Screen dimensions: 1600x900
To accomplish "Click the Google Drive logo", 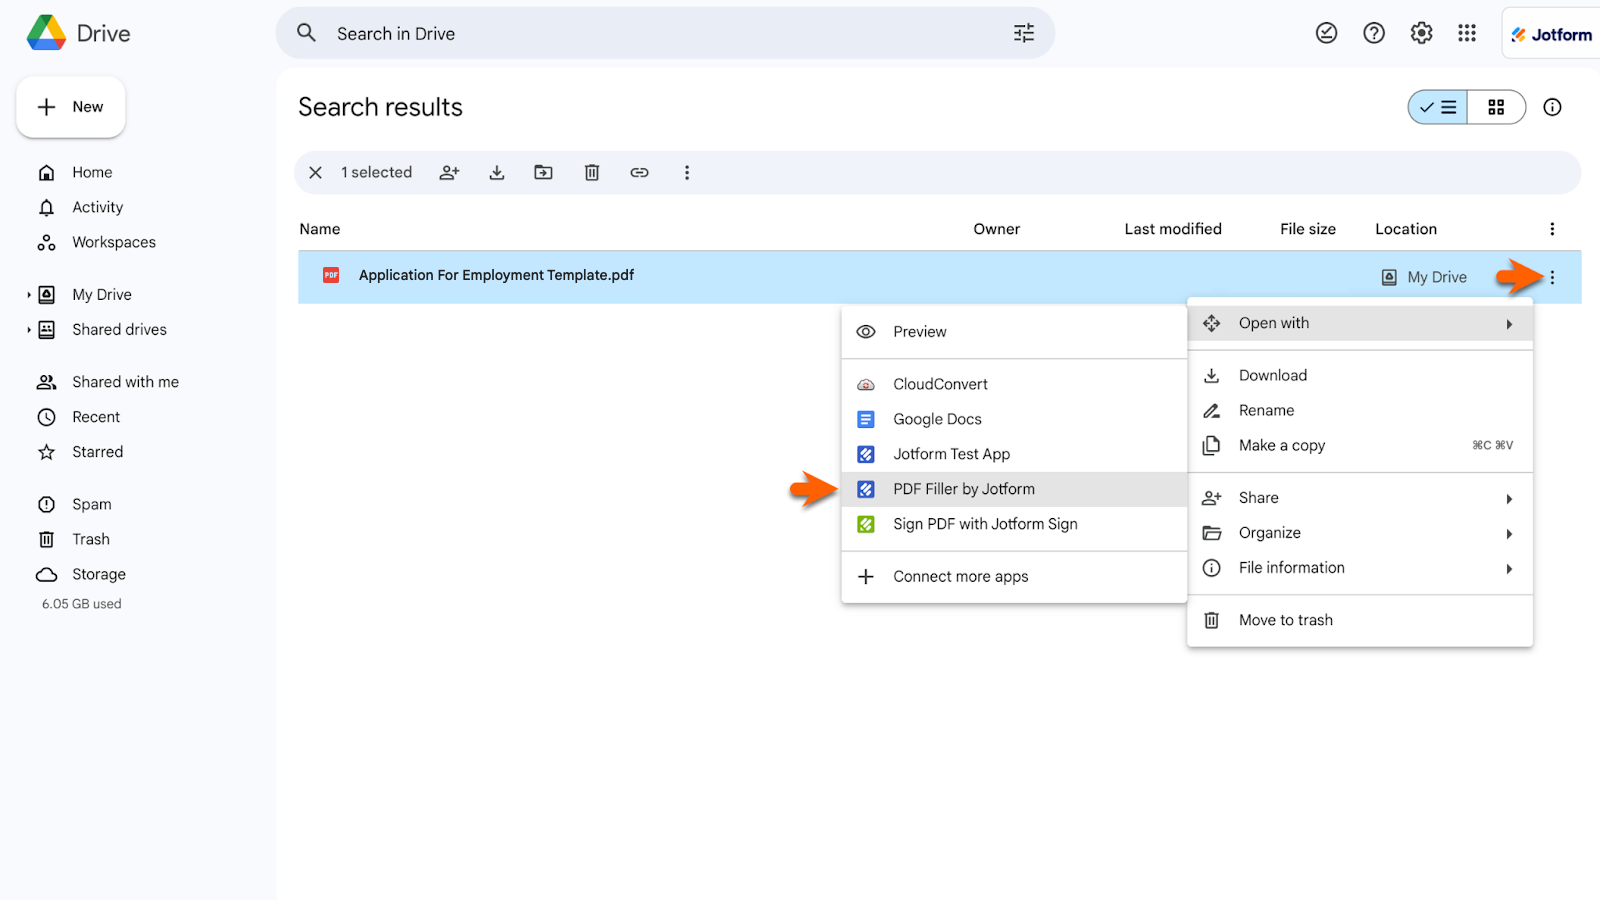I will tap(47, 33).
